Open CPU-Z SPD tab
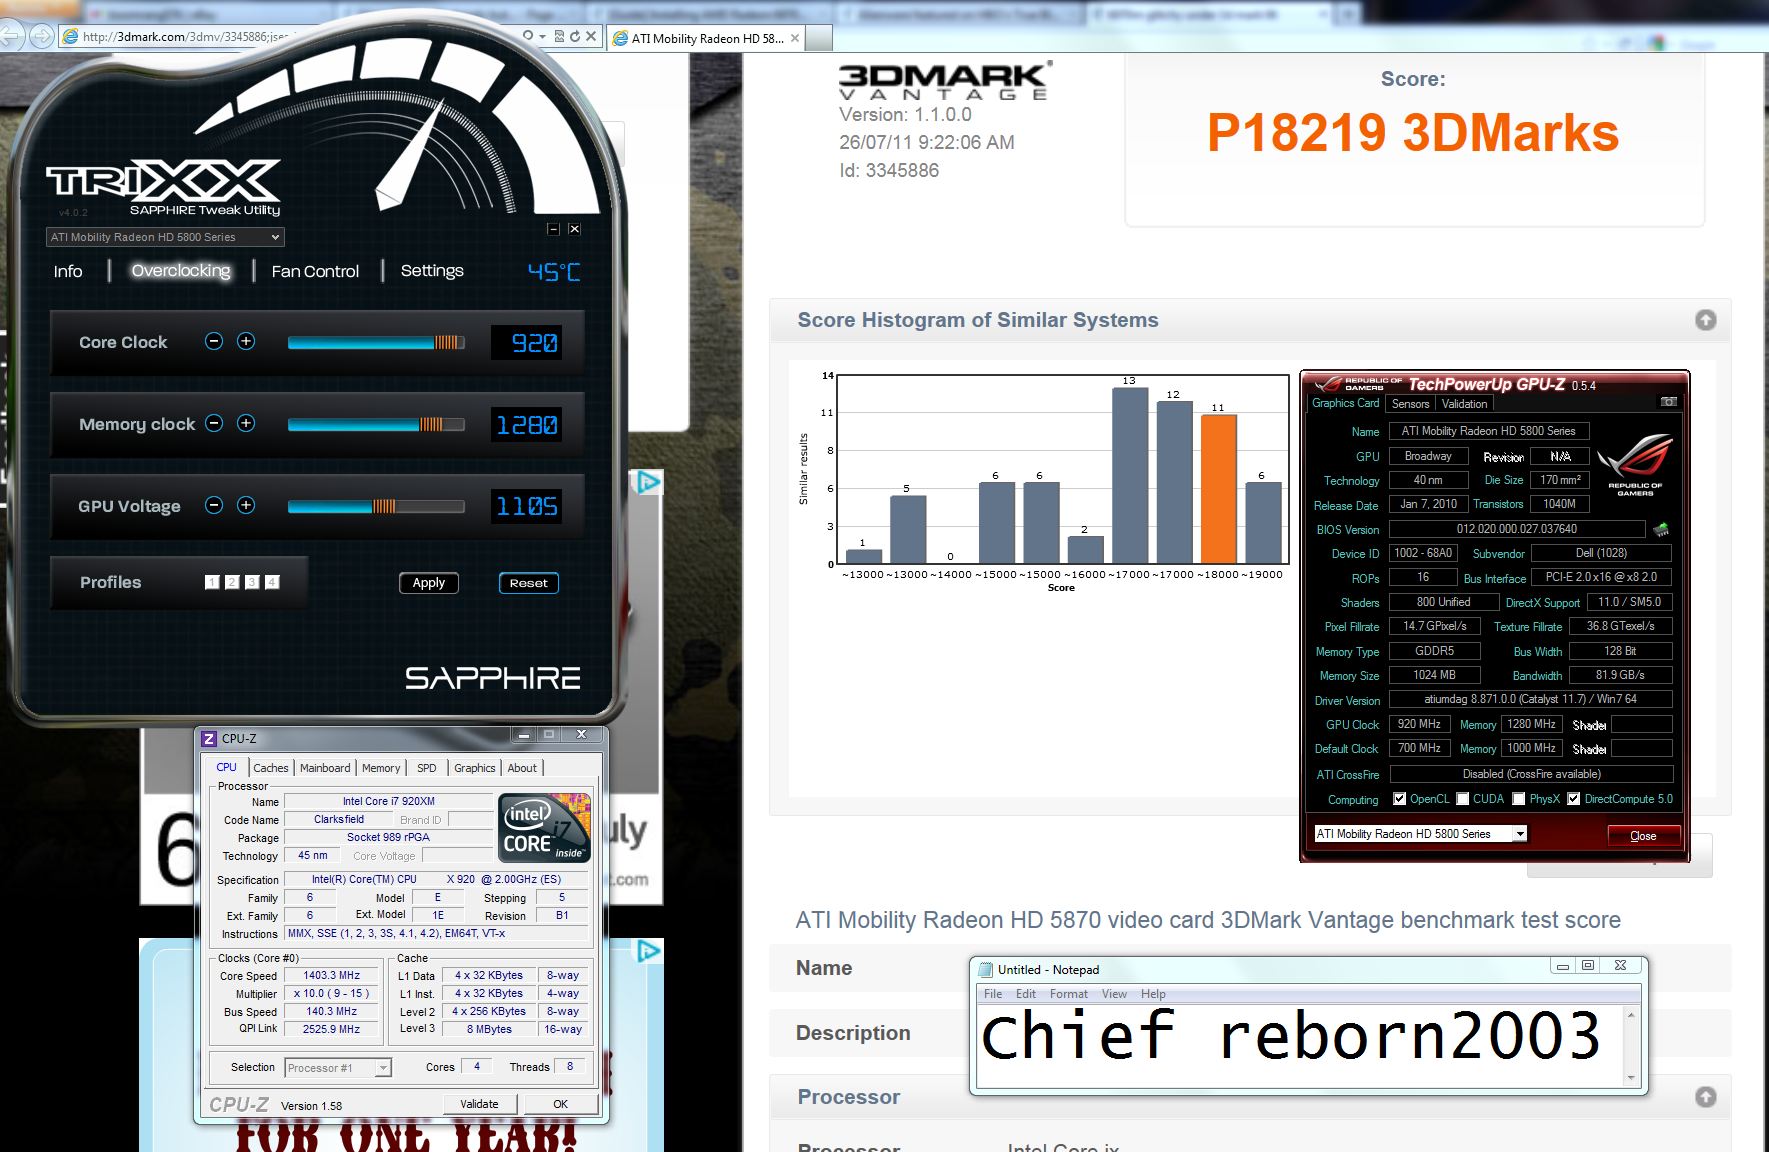Screen dimensions: 1769x1152 click(427, 768)
